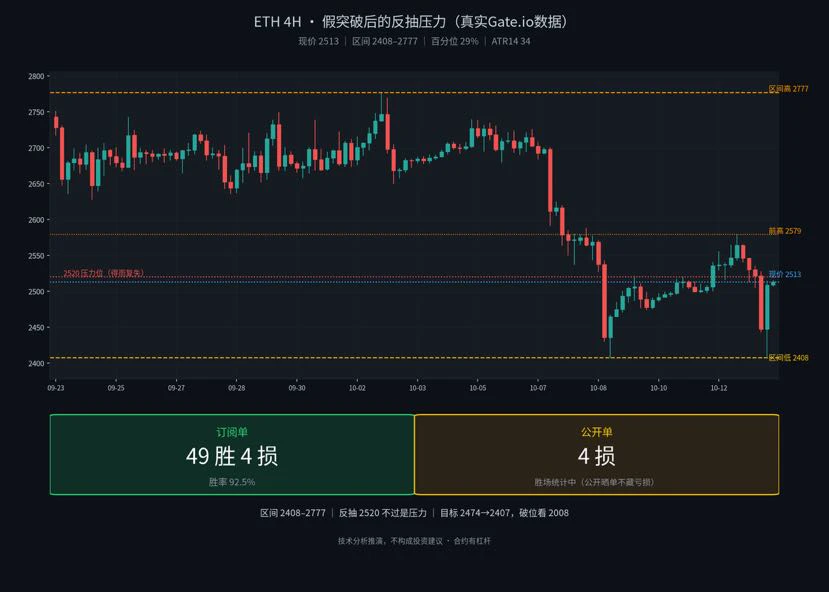829x592 pixels.
Task: Click the 2400 price axis label
Action: click(x=36, y=363)
